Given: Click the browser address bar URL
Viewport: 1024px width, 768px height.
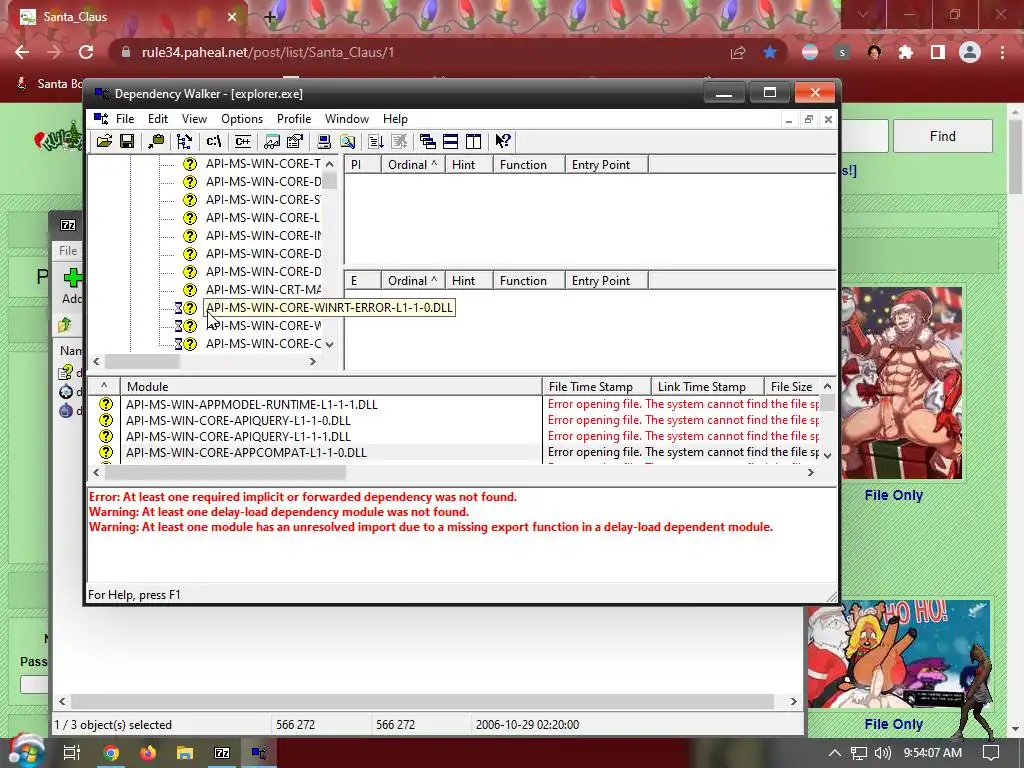Looking at the screenshot, I should pyautogui.click(x=268, y=52).
